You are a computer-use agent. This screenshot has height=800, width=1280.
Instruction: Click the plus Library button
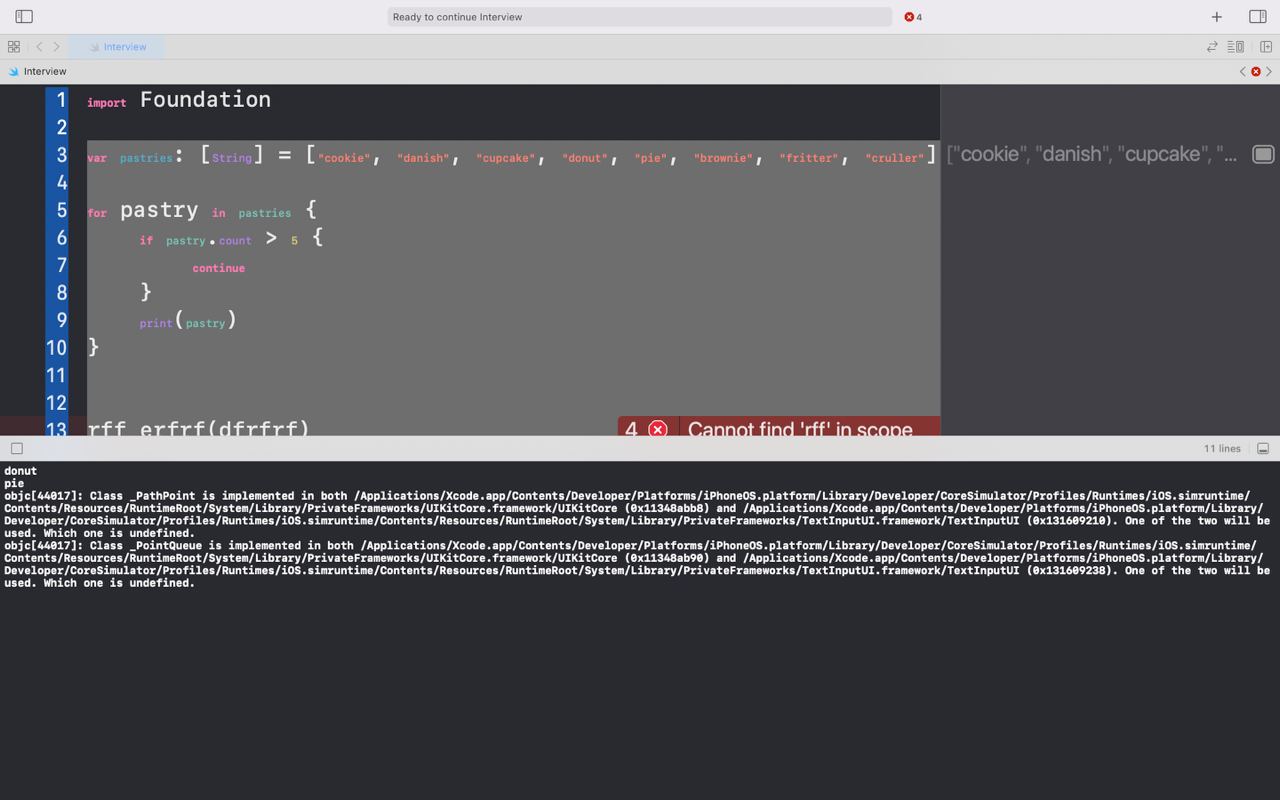pyautogui.click(x=1216, y=16)
